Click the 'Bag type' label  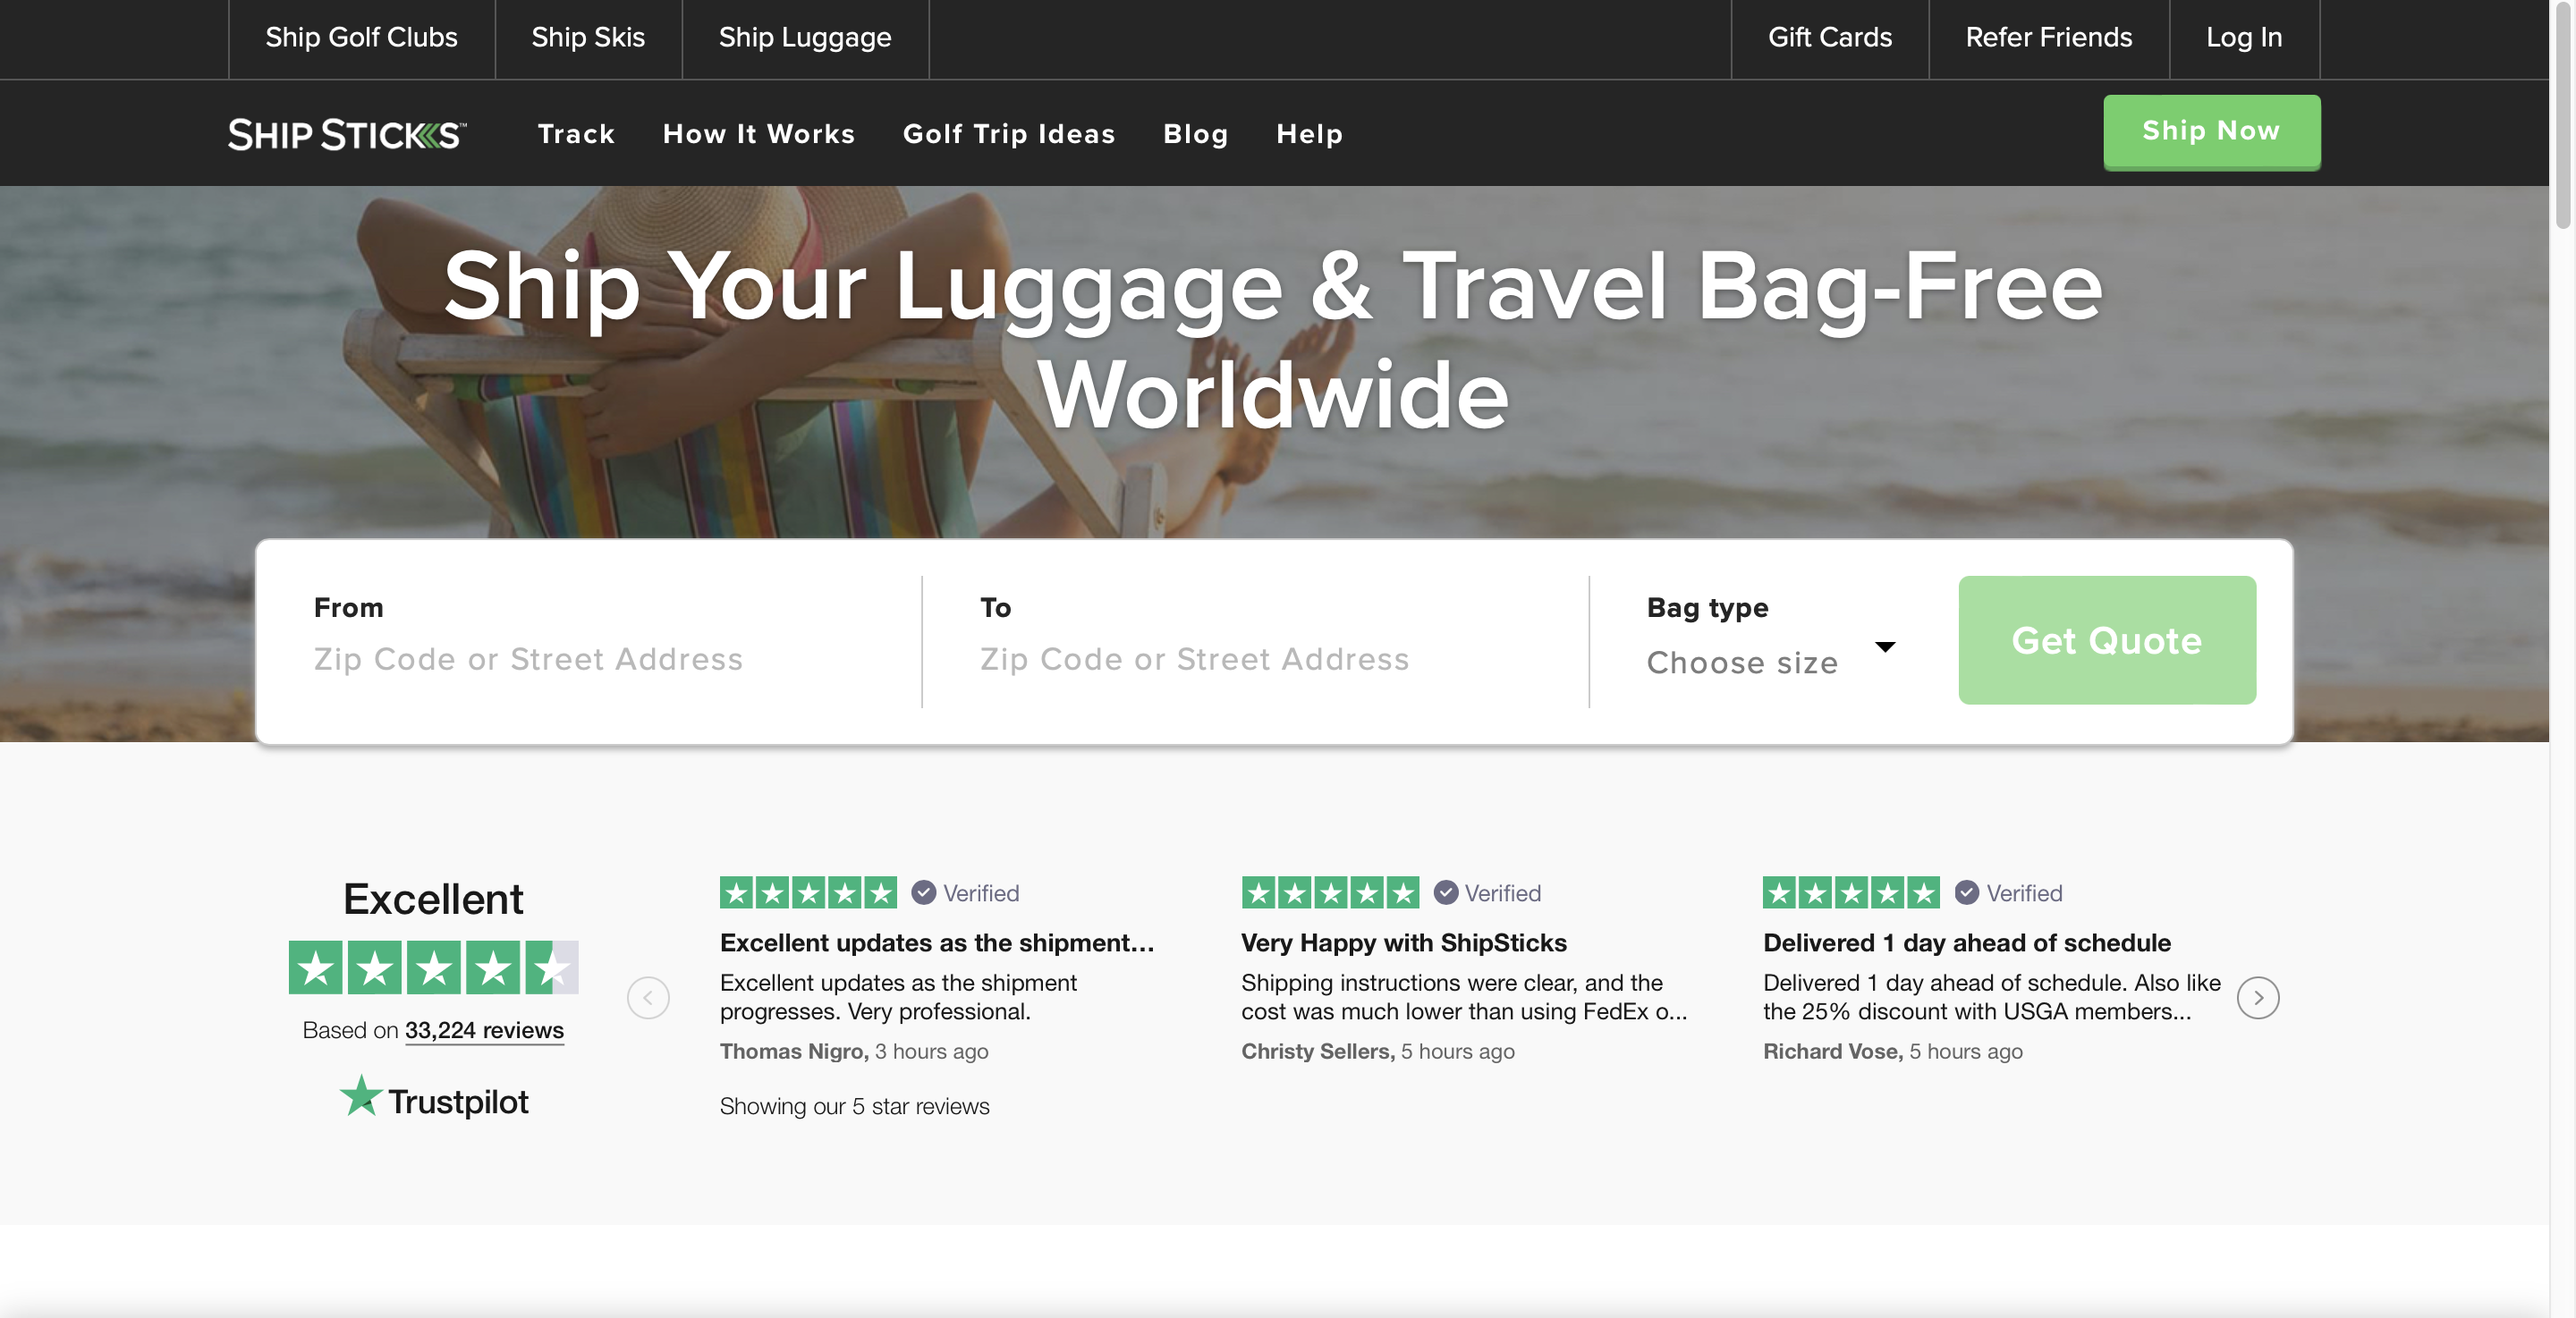[x=1707, y=607]
